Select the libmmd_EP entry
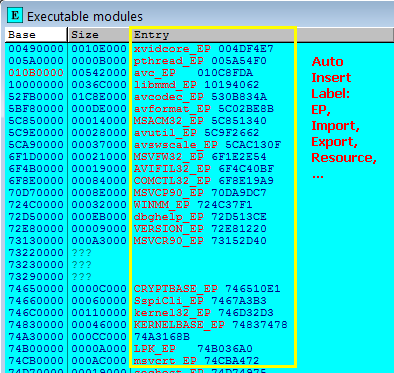Image resolution: width=394 pixels, height=373 pixels. (x=196, y=85)
